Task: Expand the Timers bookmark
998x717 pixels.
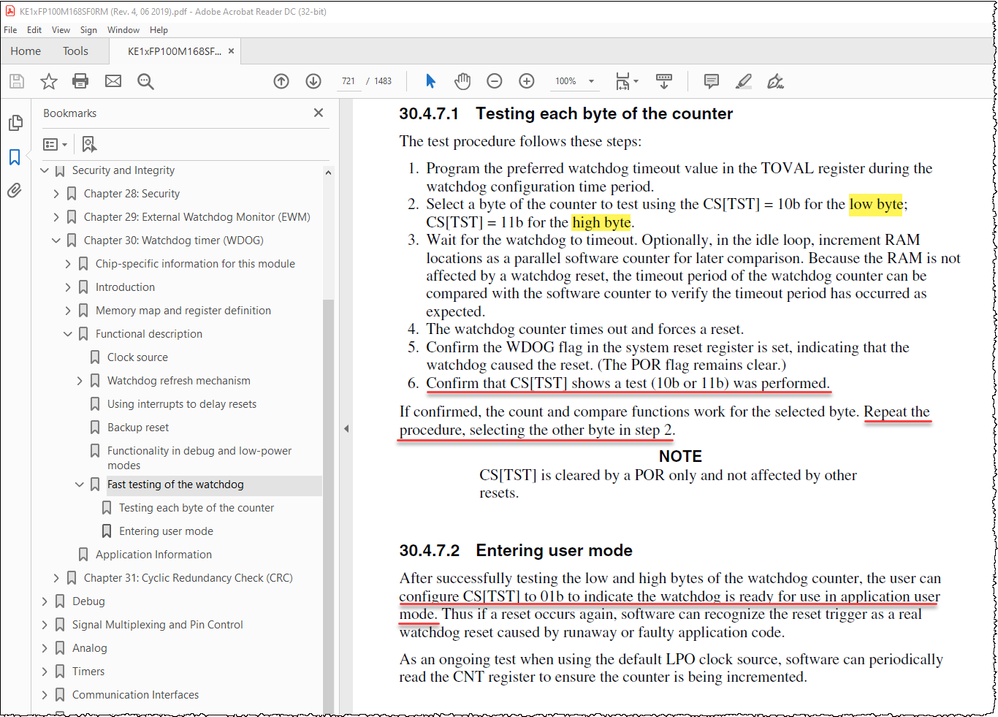Action: [x=45, y=672]
